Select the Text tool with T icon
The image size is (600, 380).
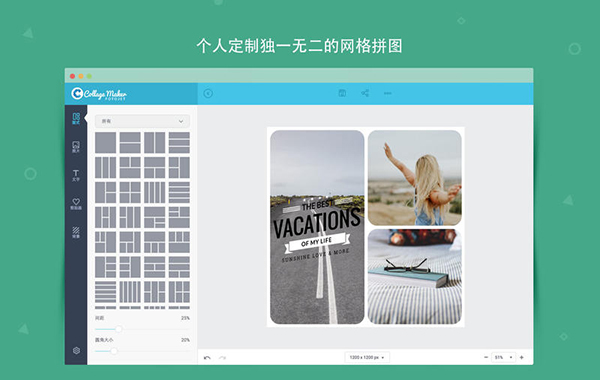(76, 175)
